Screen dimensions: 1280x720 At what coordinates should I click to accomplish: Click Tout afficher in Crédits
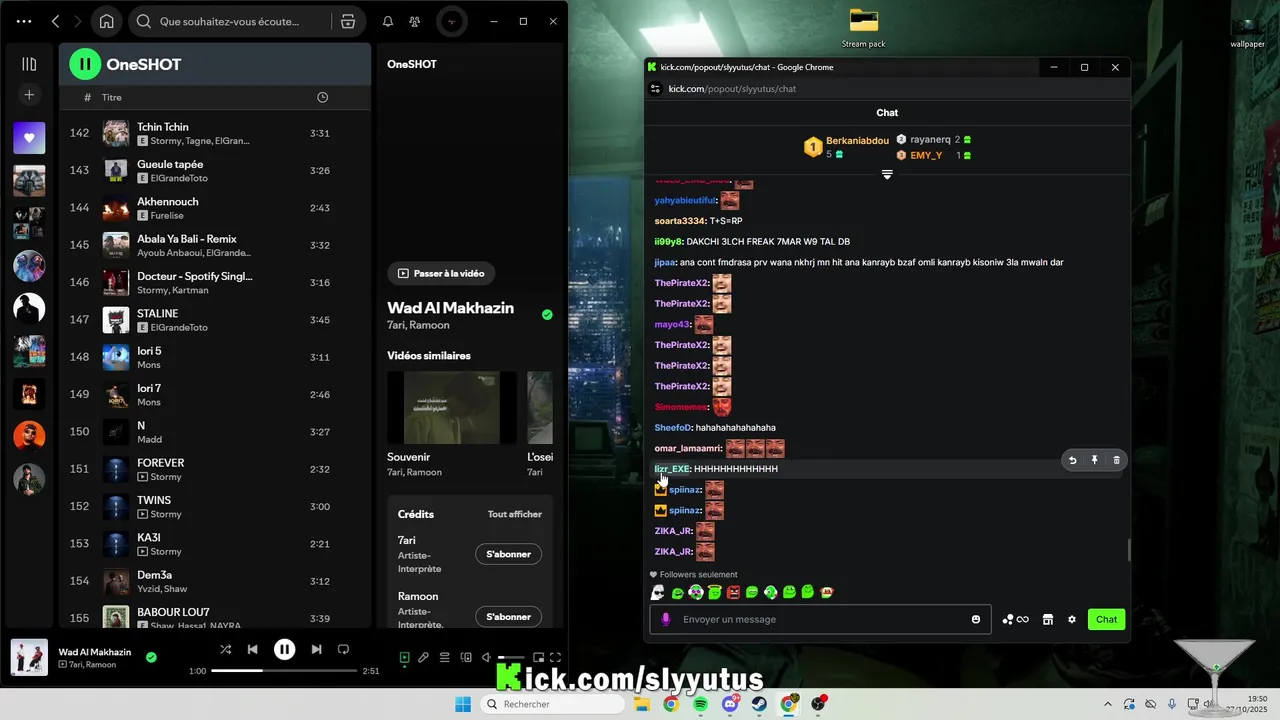coord(514,514)
